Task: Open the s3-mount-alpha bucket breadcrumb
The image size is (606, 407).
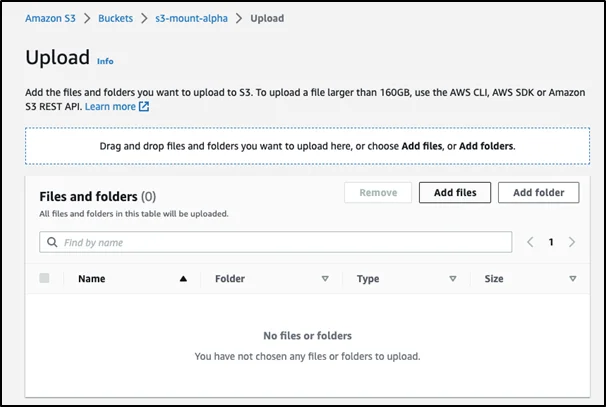Action: pyautogui.click(x=192, y=18)
